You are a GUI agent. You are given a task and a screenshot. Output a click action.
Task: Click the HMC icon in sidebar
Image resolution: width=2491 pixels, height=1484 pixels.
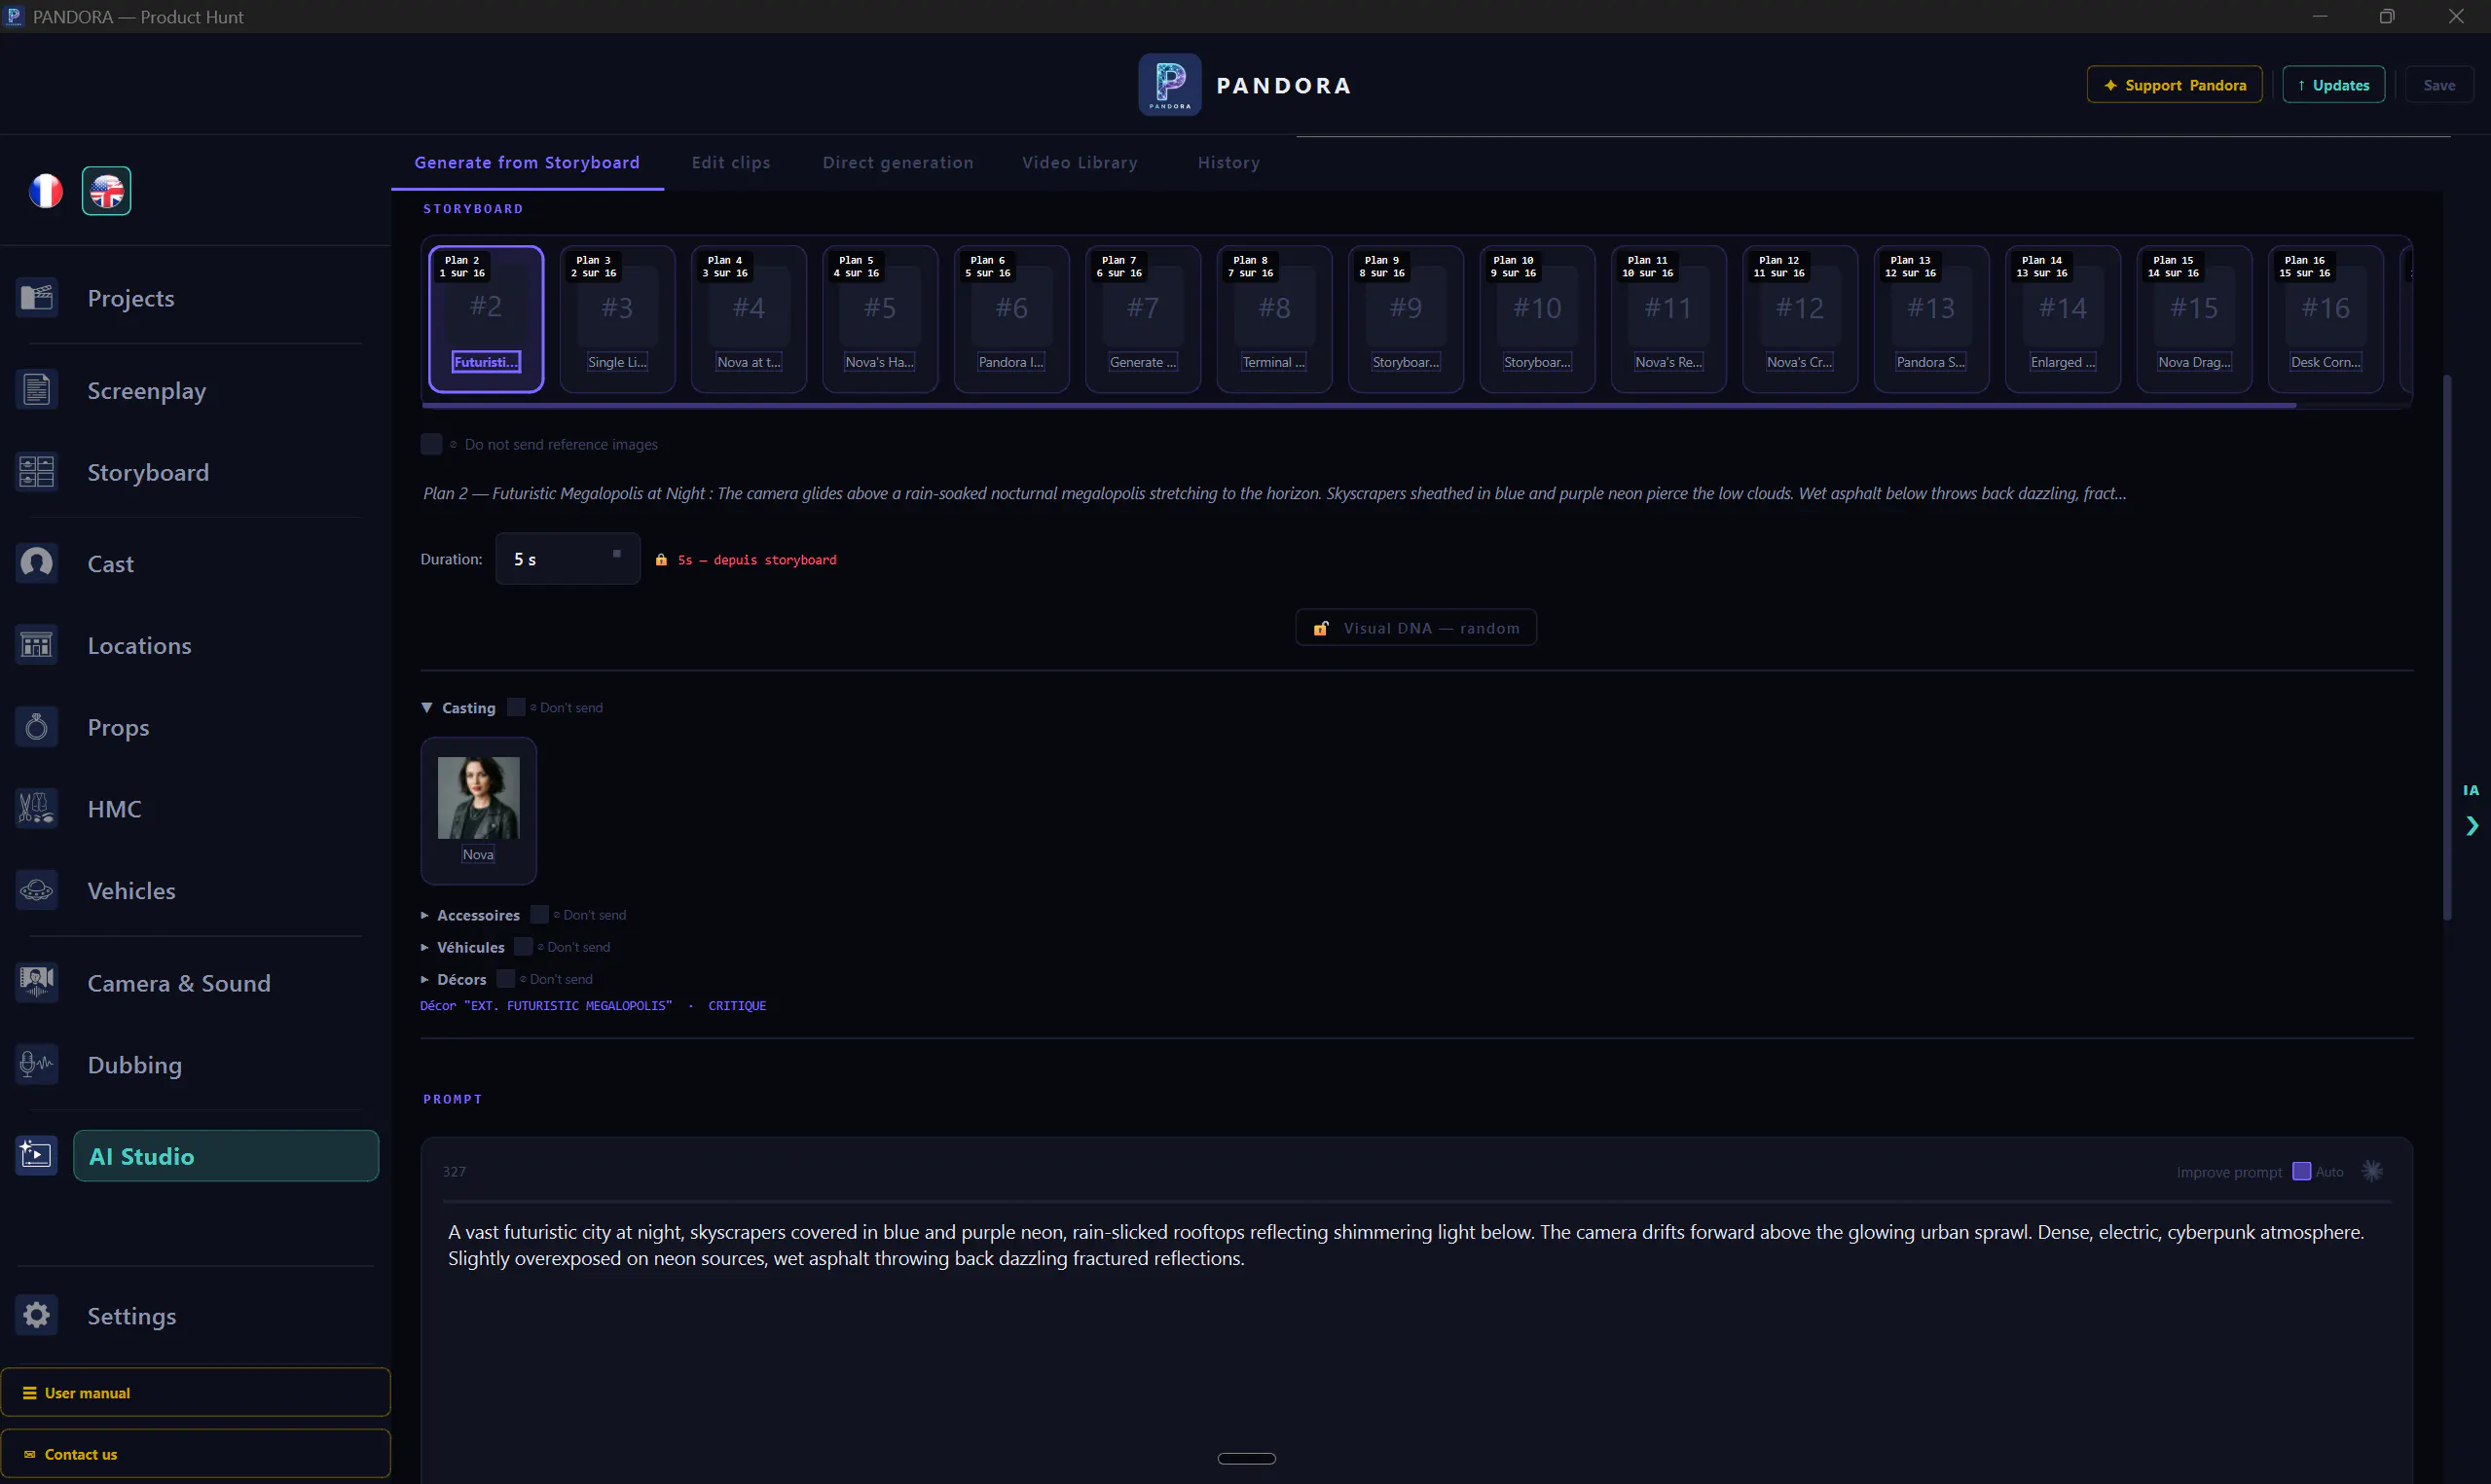coord(37,807)
